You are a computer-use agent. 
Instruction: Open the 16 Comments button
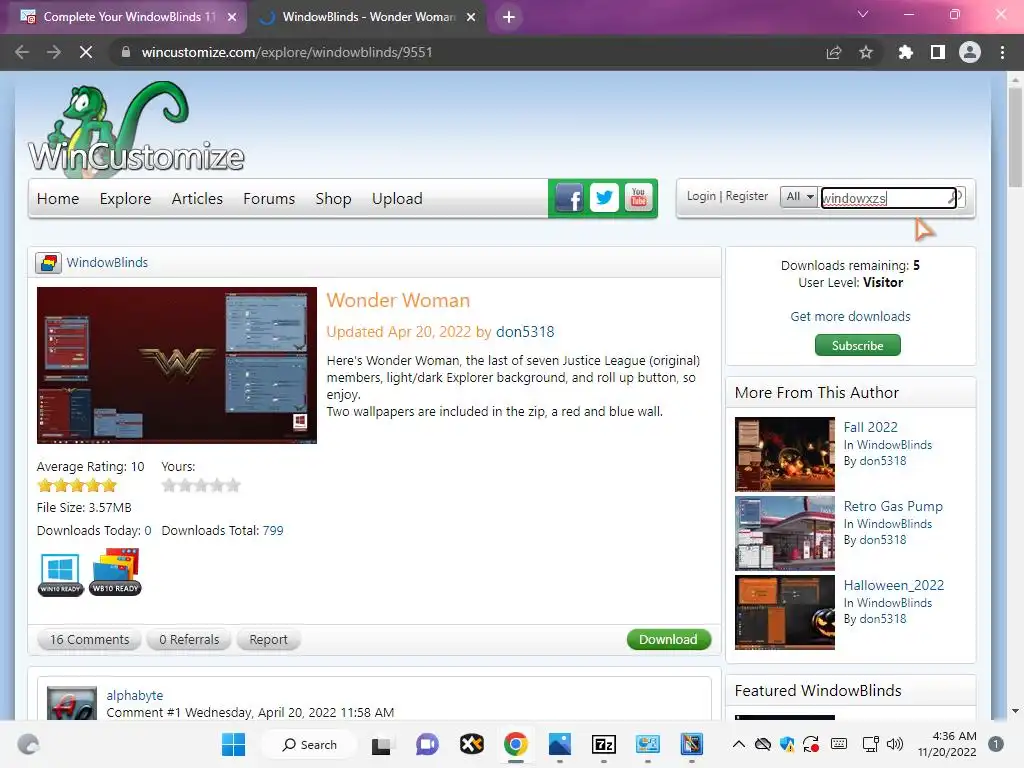89,639
